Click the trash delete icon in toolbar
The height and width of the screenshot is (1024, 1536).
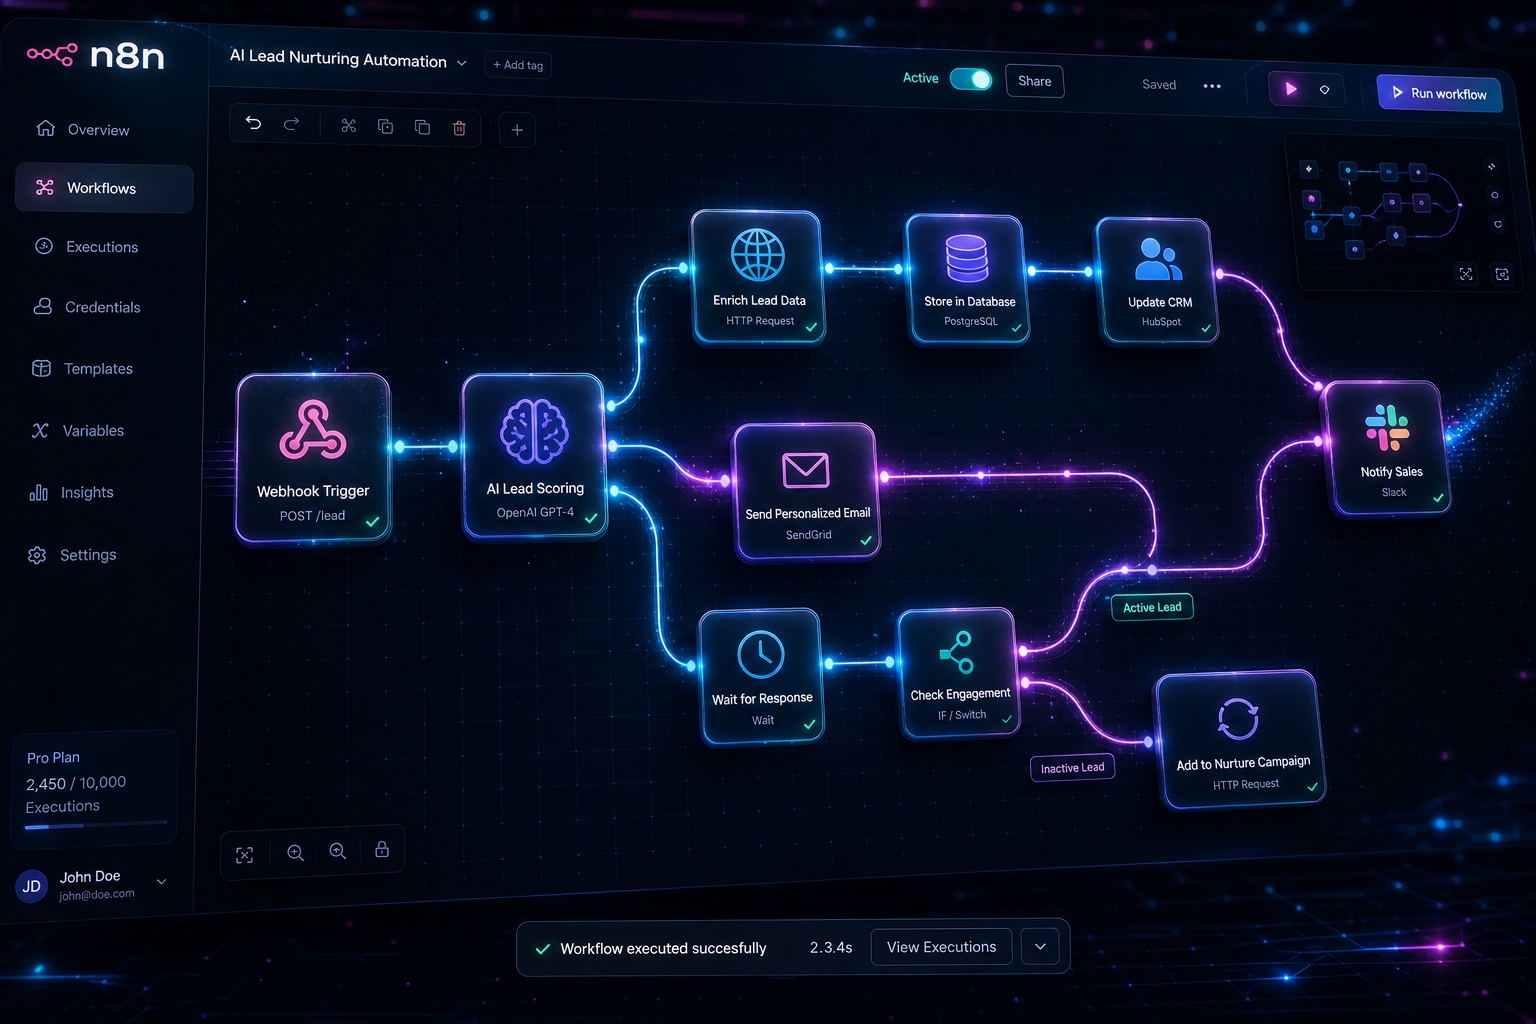click(x=459, y=128)
